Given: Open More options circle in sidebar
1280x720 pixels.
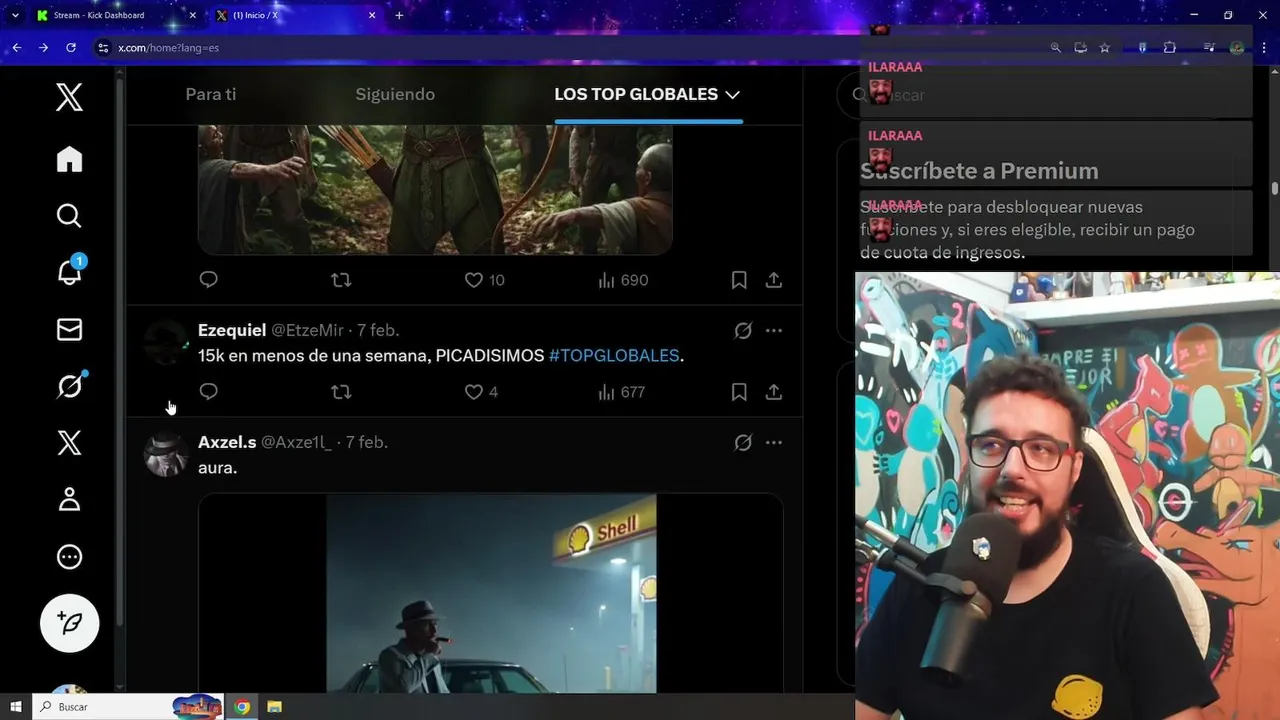Looking at the screenshot, I should pyautogui.click(x=69, y=557).
